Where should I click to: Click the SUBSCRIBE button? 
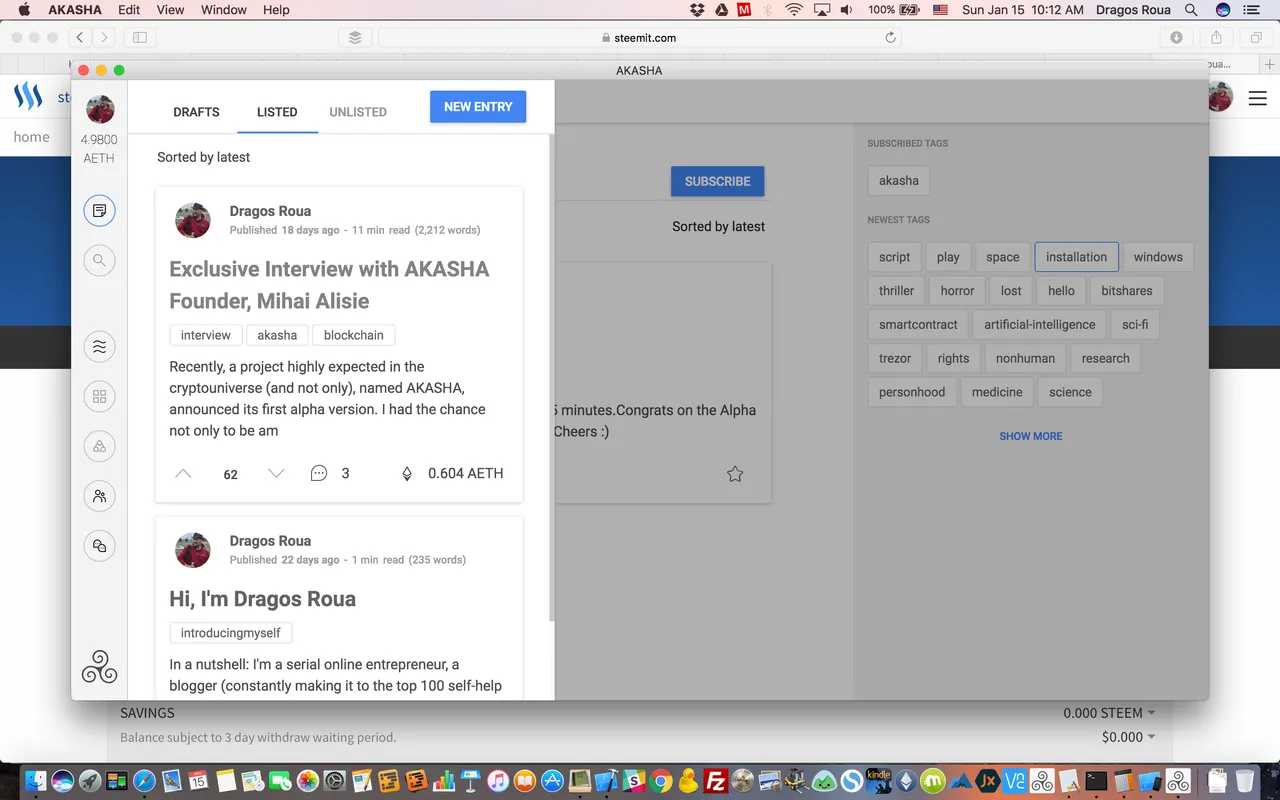717,182
